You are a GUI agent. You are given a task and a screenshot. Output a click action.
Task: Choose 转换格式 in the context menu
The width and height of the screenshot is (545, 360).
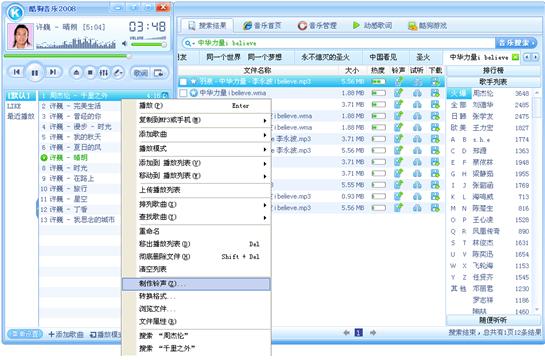coord(196,296)
